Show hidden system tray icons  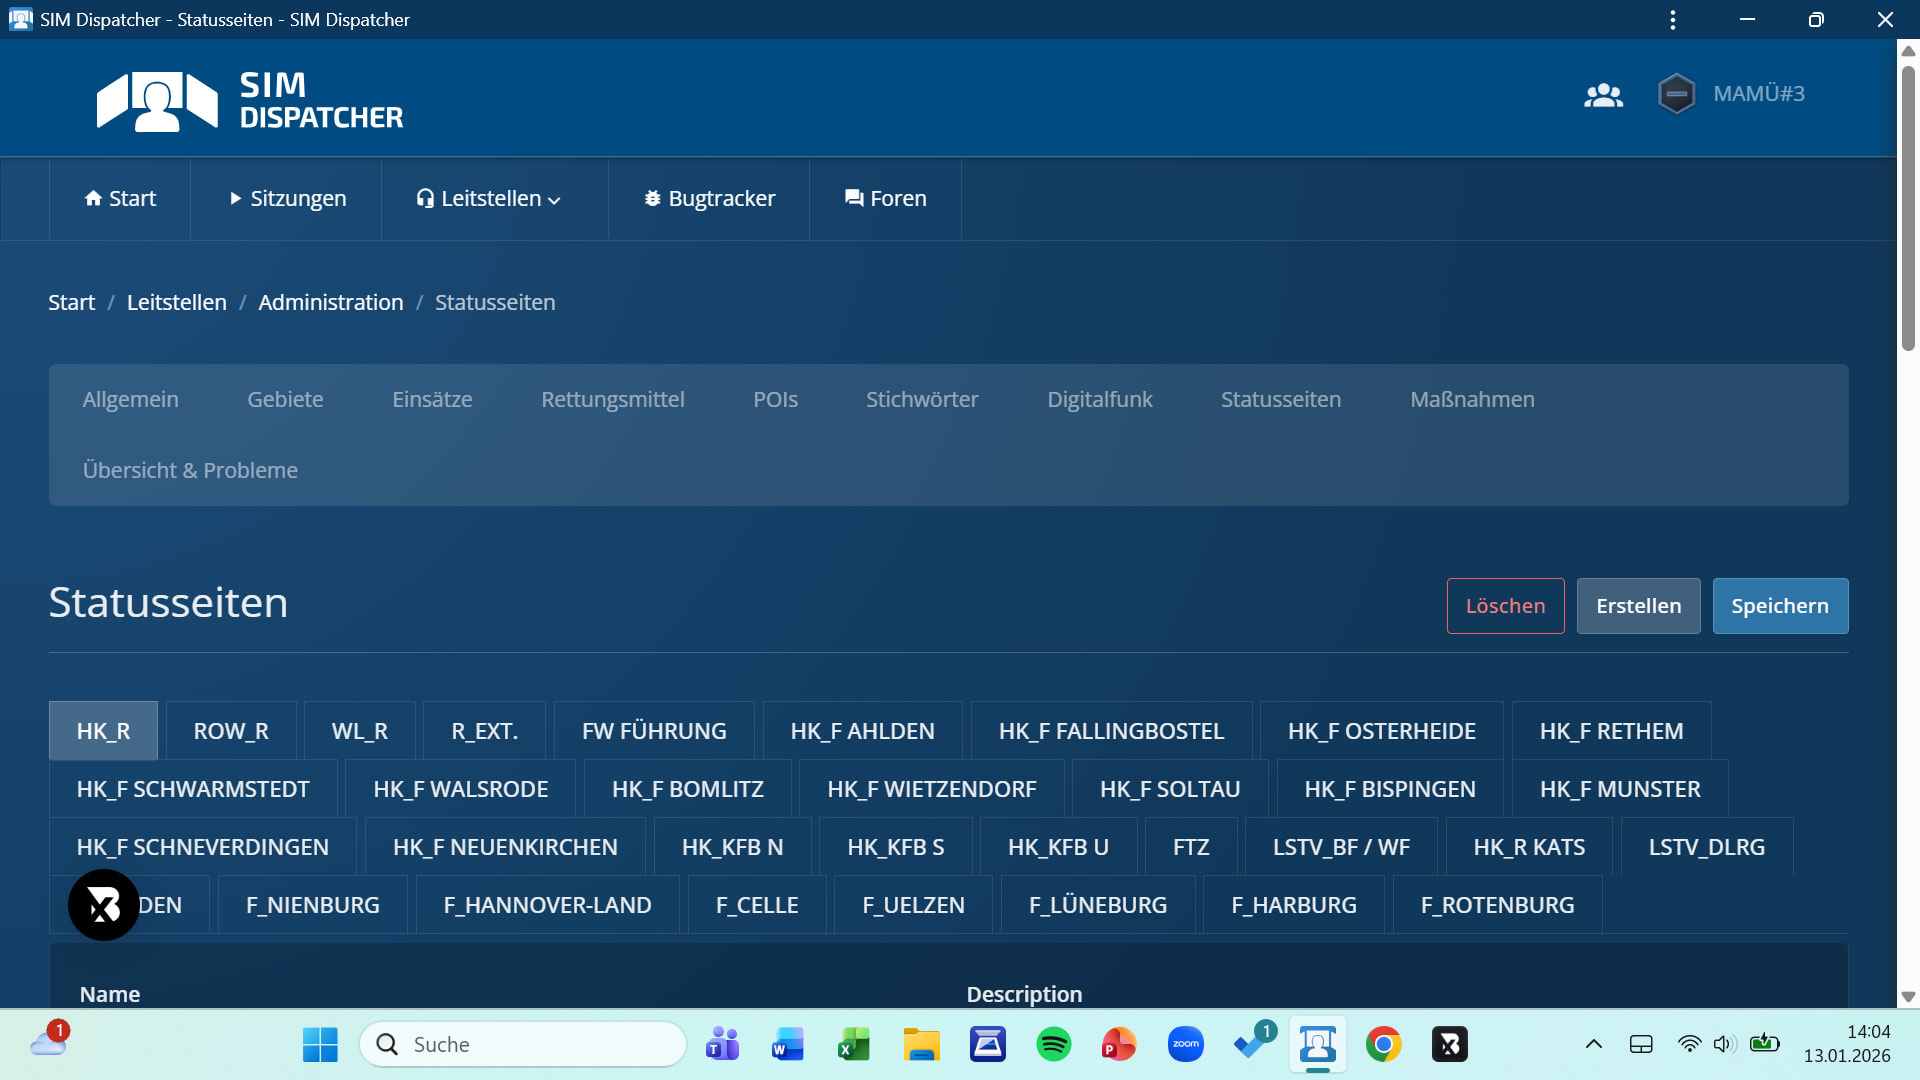pos(1593,1045)
